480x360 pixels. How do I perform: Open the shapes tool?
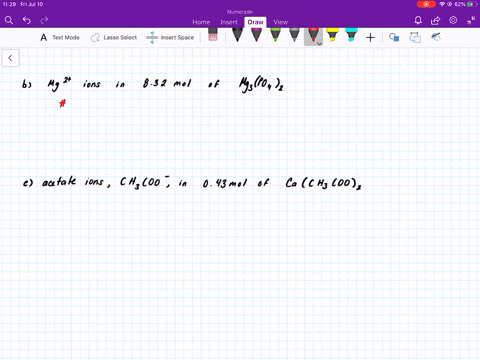(394, 37)
